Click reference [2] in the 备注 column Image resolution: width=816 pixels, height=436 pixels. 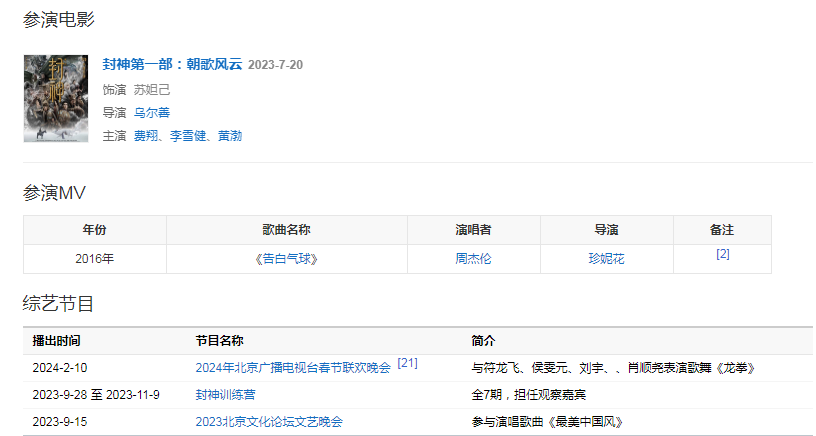pos(722,254)
